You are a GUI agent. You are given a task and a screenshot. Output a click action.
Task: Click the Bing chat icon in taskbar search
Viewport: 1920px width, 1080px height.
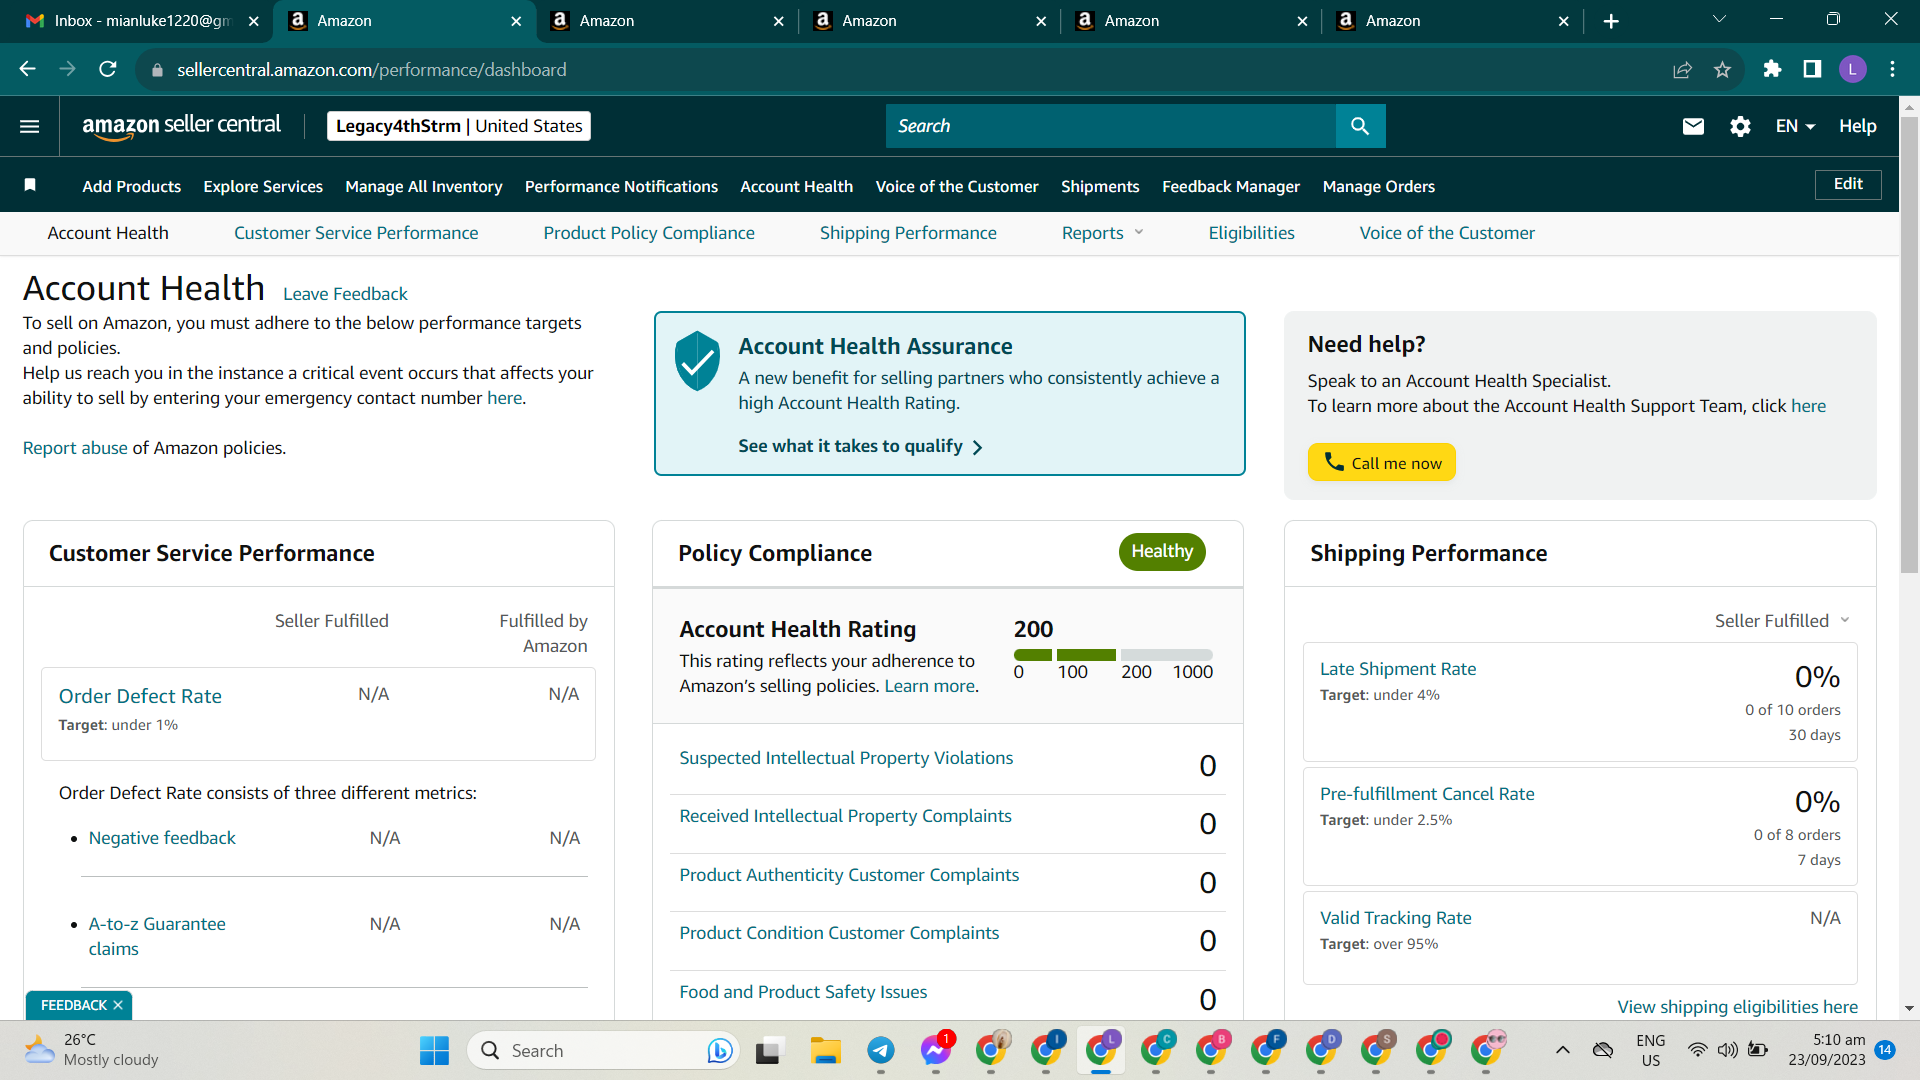[719, 1051]
